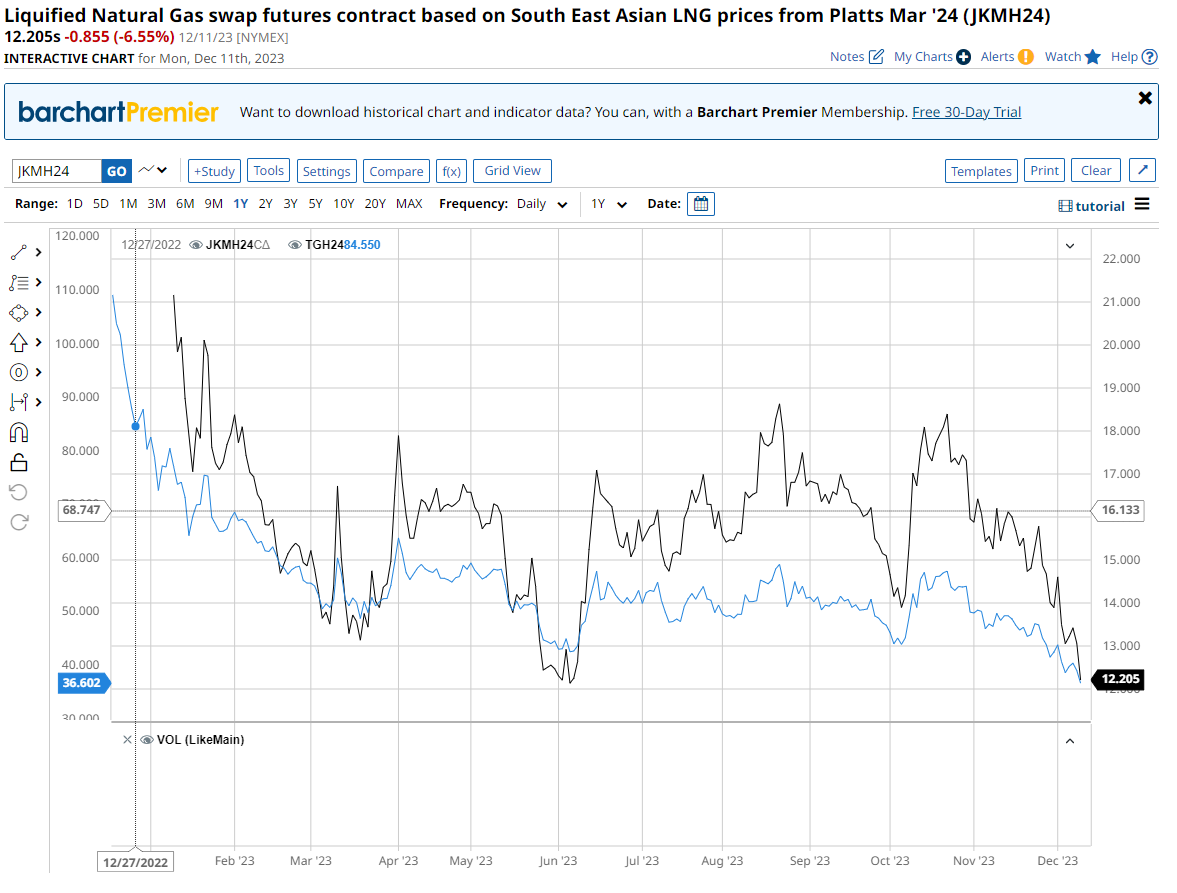Toggle visibility of VOL study

[x=147, y=740]
